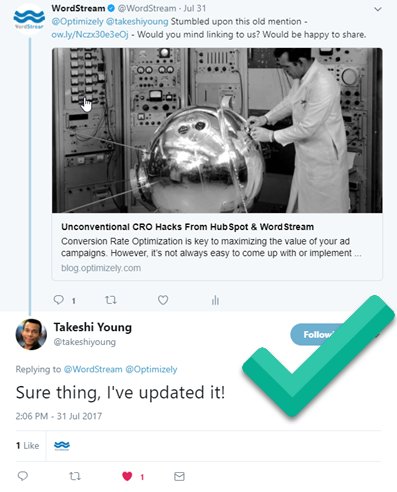Open the WordStream profile avatar at the top
The height and width of the screenshot is (492, 397).
(29, 19)
